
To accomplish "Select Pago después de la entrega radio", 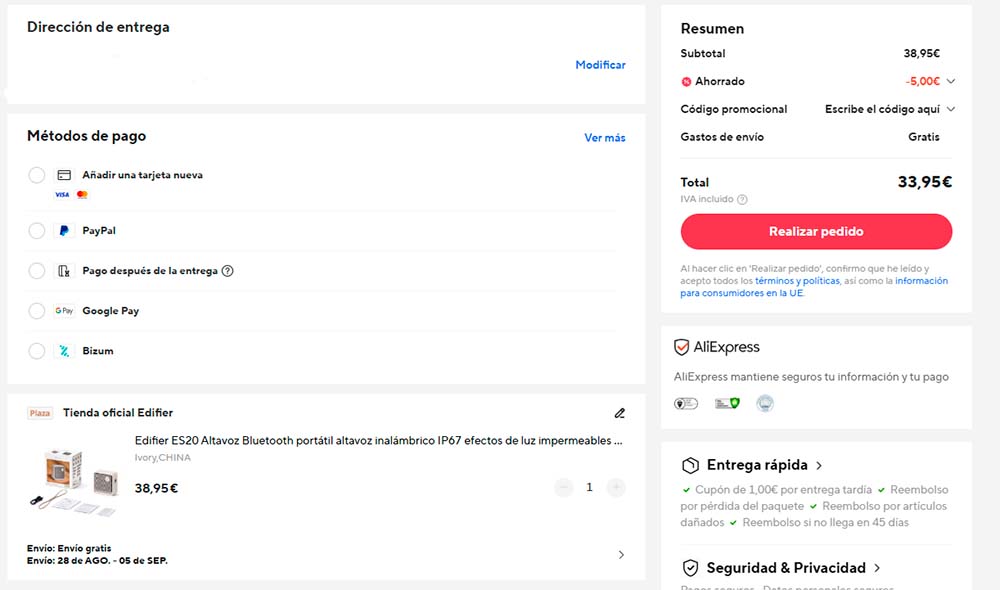I will coord(37,270).
